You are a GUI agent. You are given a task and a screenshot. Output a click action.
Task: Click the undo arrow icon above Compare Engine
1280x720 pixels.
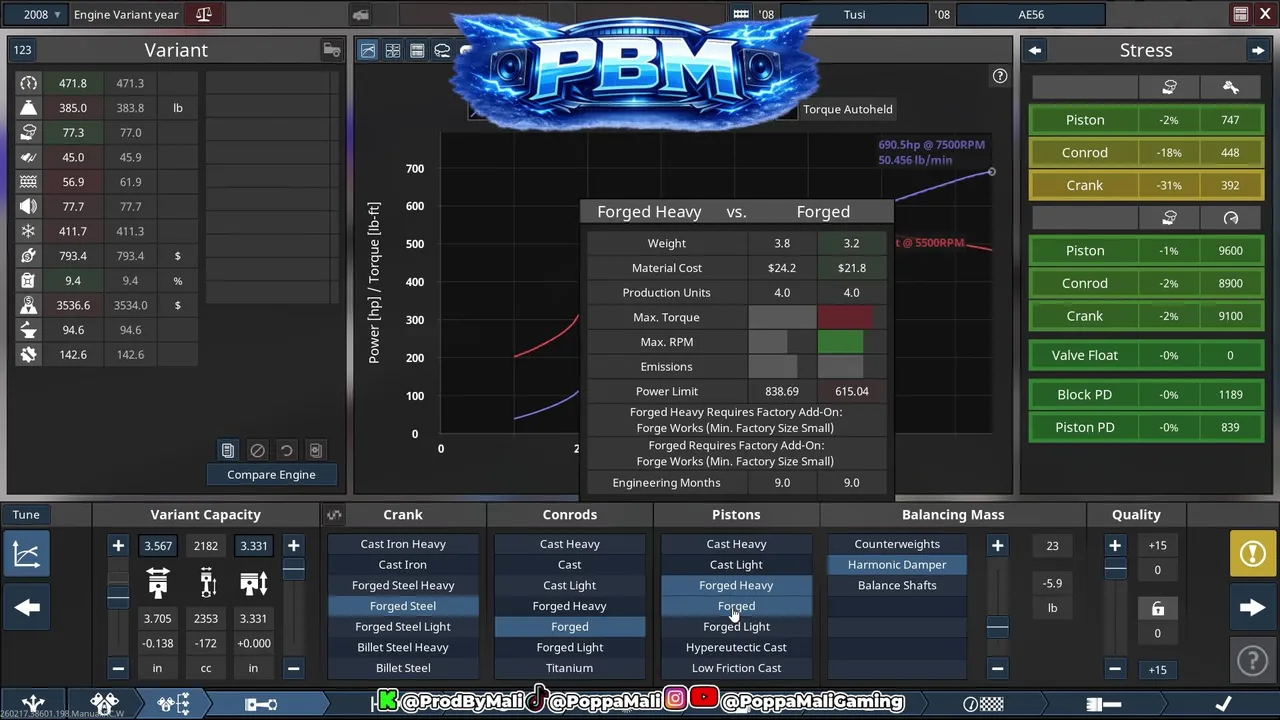[286, 451]
